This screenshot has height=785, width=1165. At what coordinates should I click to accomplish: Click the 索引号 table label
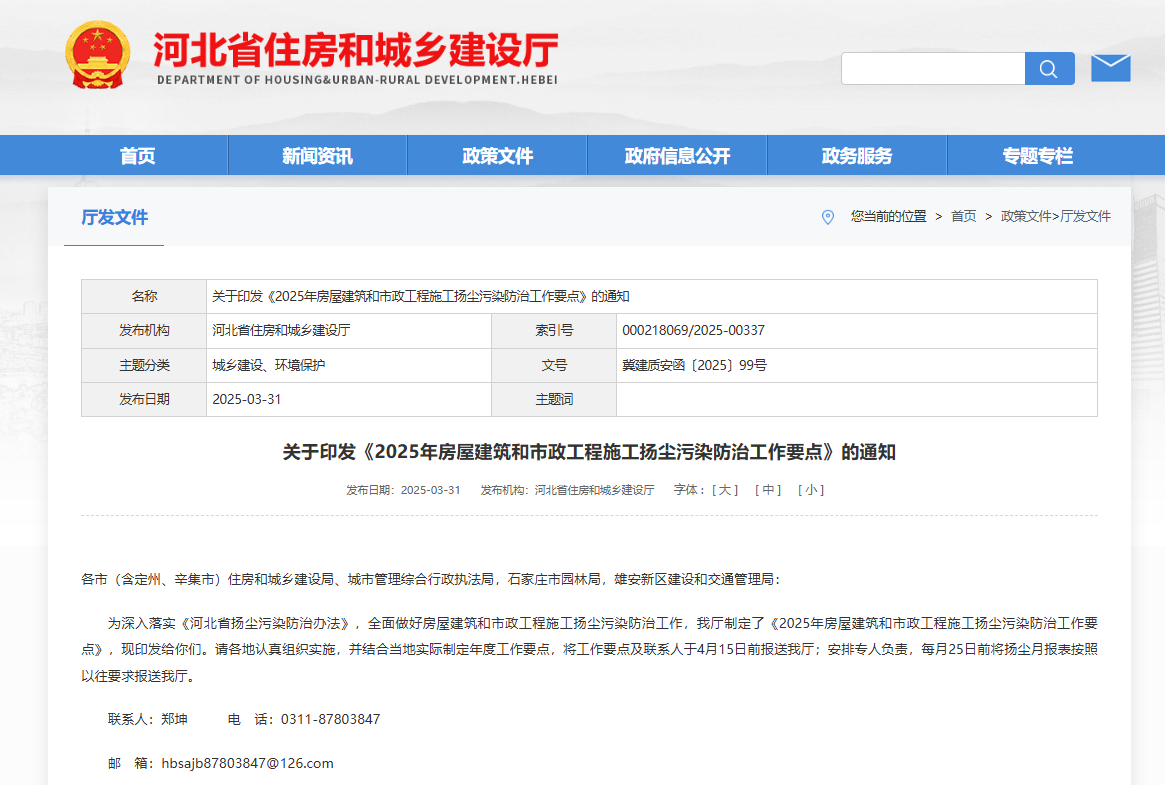pyautogui.click(x=554, y=330)
